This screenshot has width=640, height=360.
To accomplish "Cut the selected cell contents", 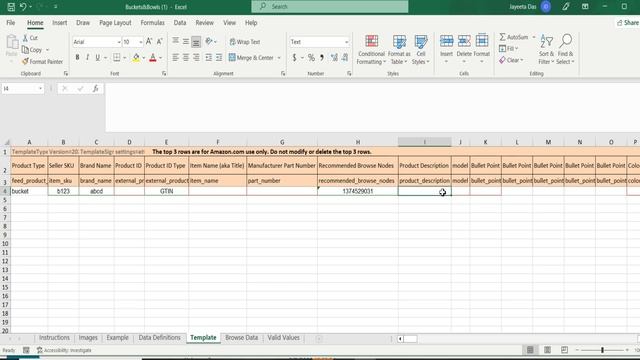I will pyautogui.click(x=30, y=38).
